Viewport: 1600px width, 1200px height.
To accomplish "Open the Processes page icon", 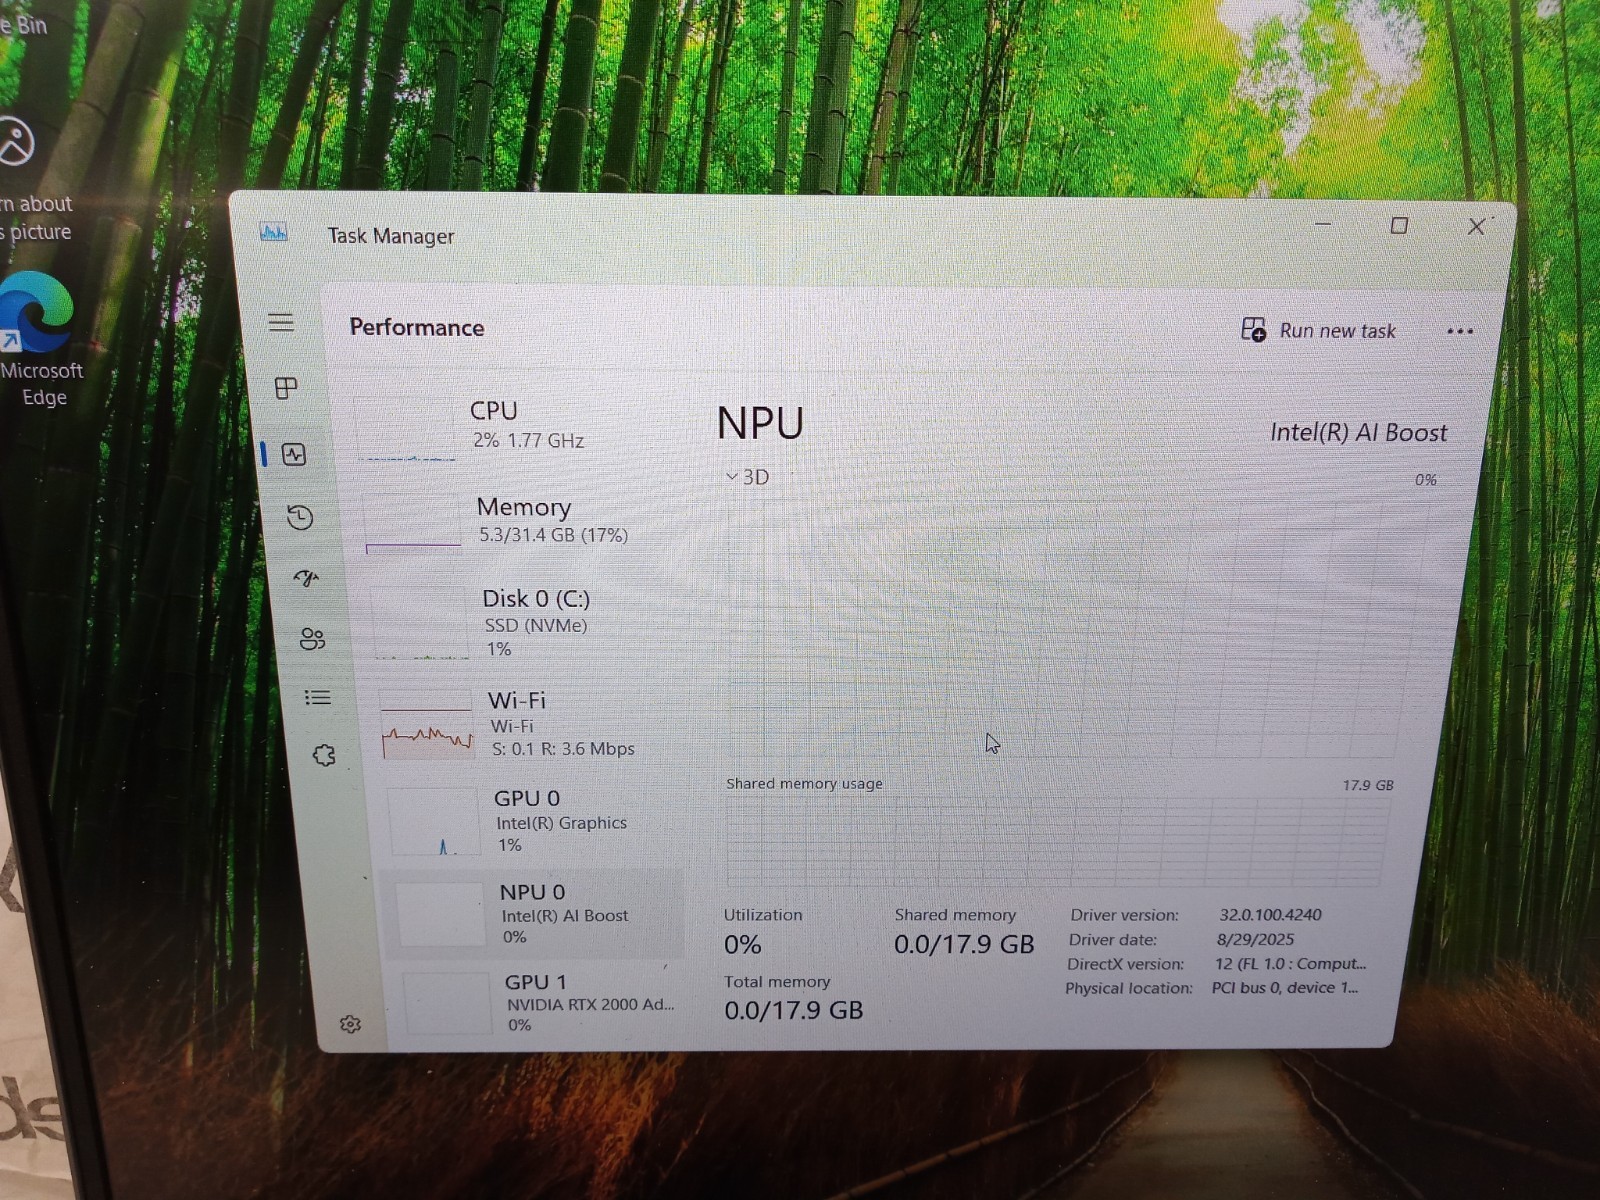I will [286, 388].
